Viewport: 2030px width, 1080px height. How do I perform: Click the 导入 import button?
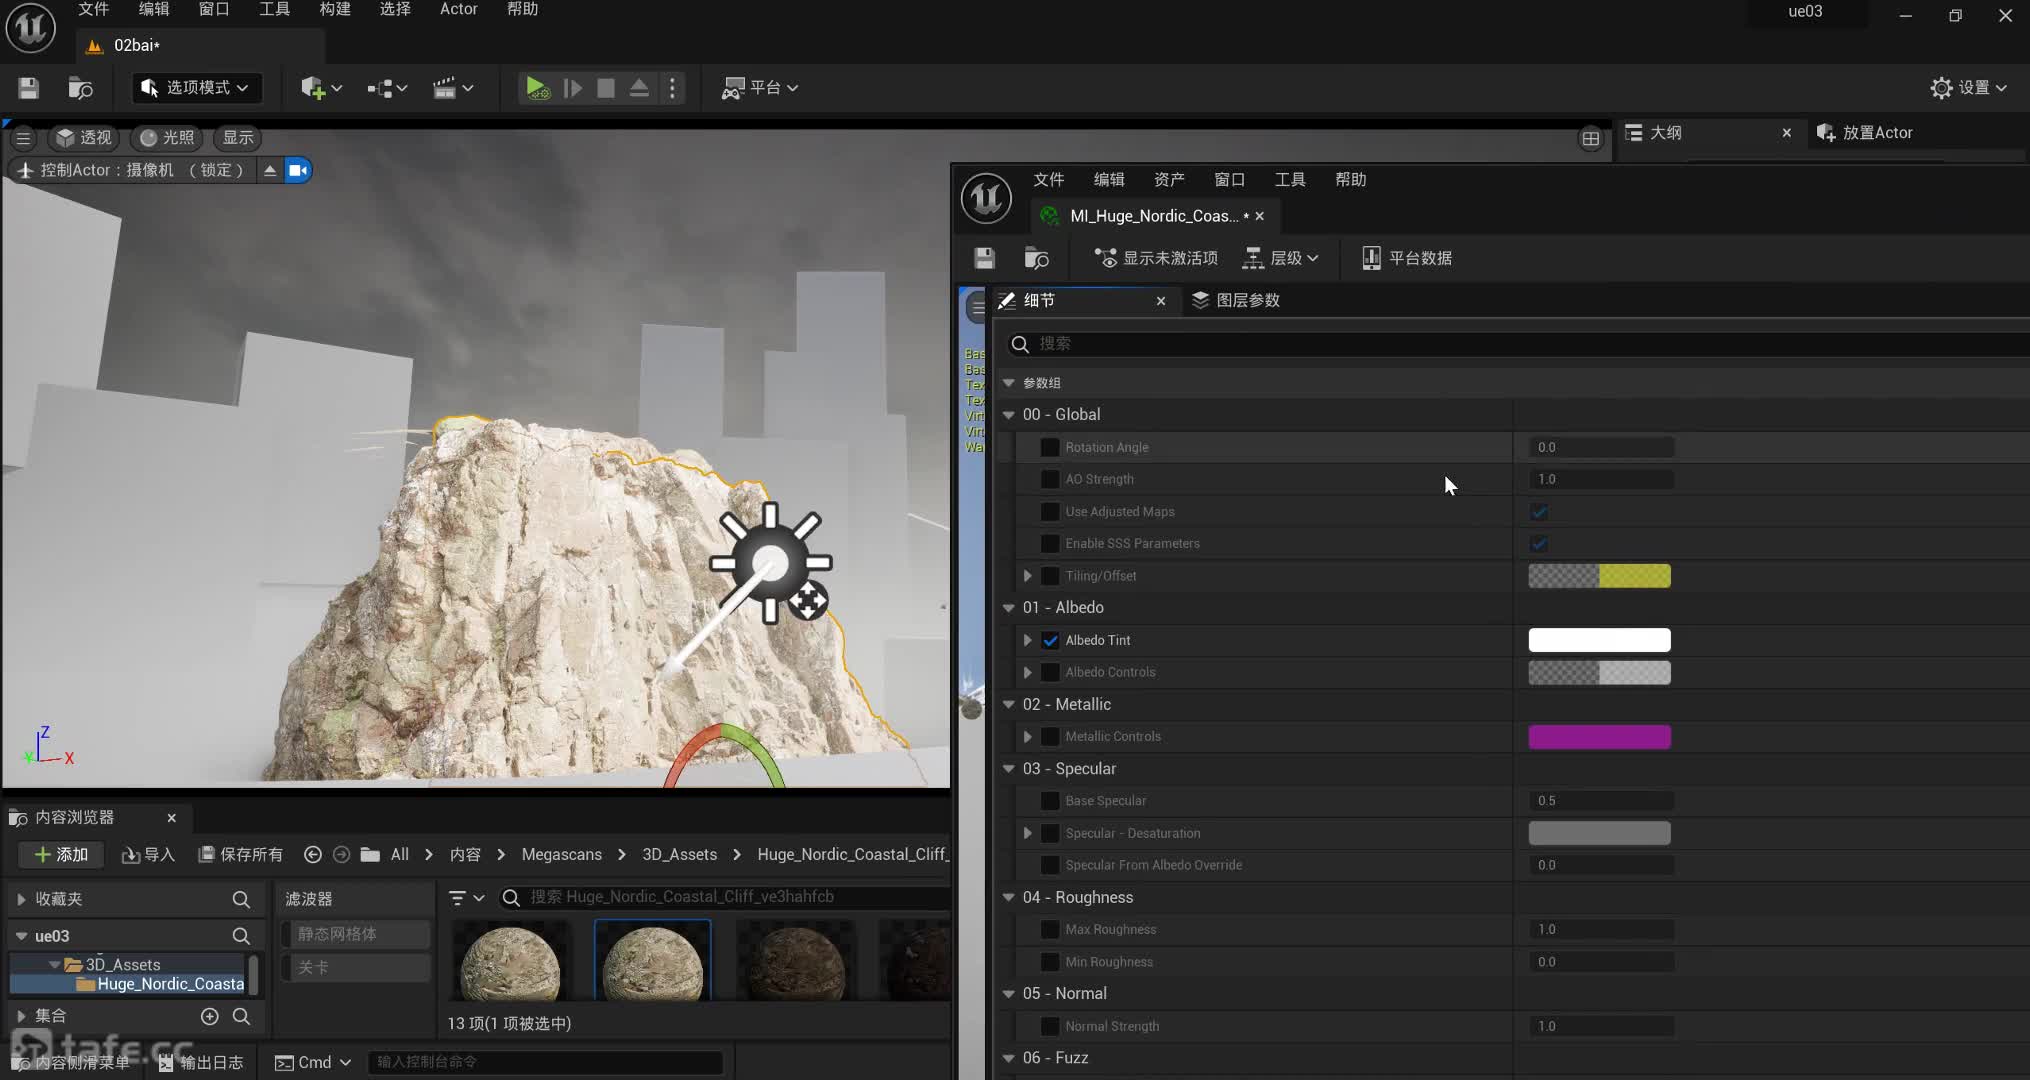(148, 854)
